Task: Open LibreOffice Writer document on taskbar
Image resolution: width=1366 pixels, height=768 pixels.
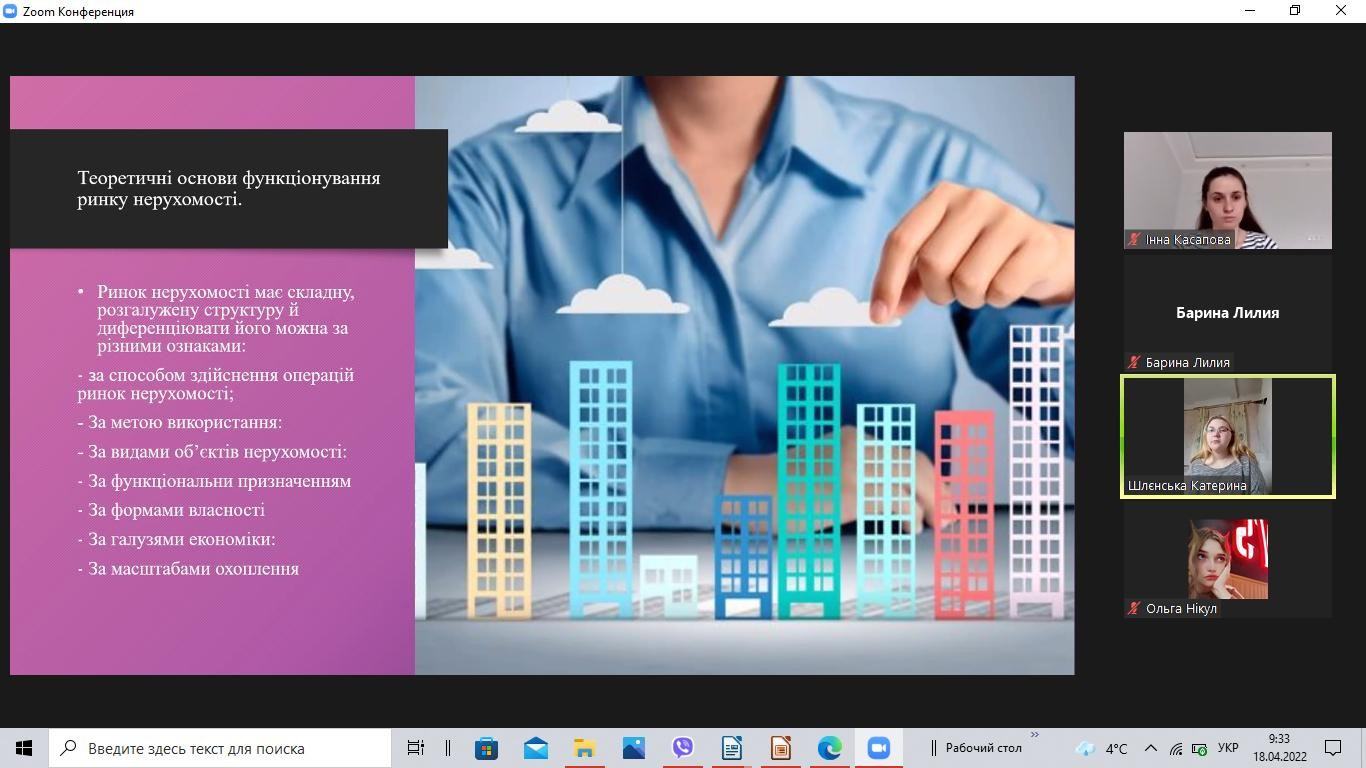Action: [731, 748]
